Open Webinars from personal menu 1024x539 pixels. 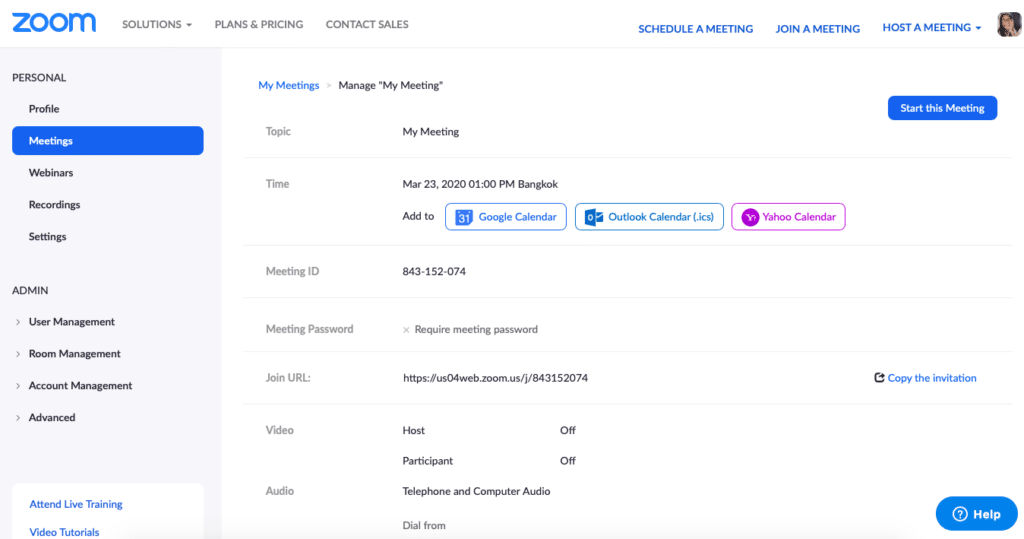pyautogui.click(x=51, y=173)
